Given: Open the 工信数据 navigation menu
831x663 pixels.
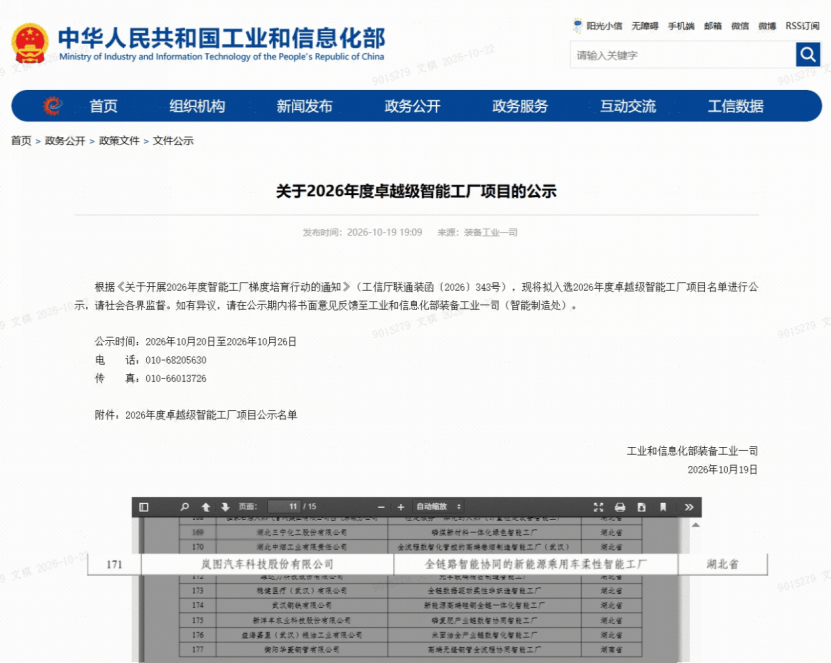Looking at the screenshot, I should pos(736,106).
